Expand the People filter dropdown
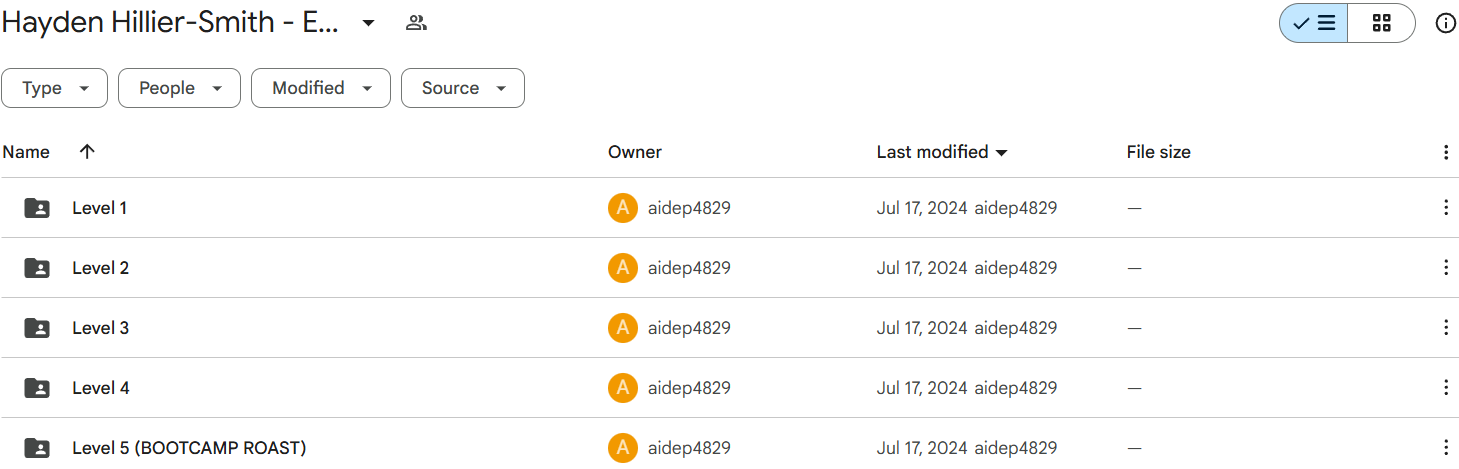The height and width of the screenshot is (469, 1459). click(x=179, y=88)
